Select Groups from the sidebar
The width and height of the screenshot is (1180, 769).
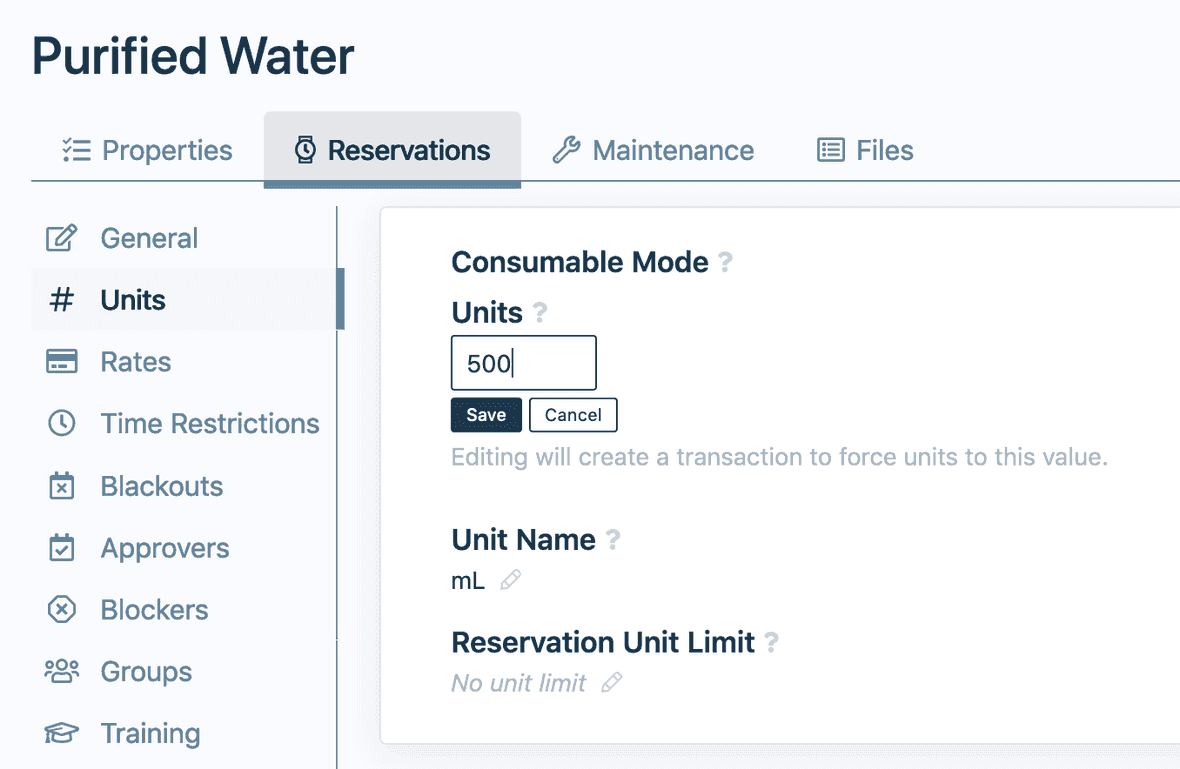146,672
